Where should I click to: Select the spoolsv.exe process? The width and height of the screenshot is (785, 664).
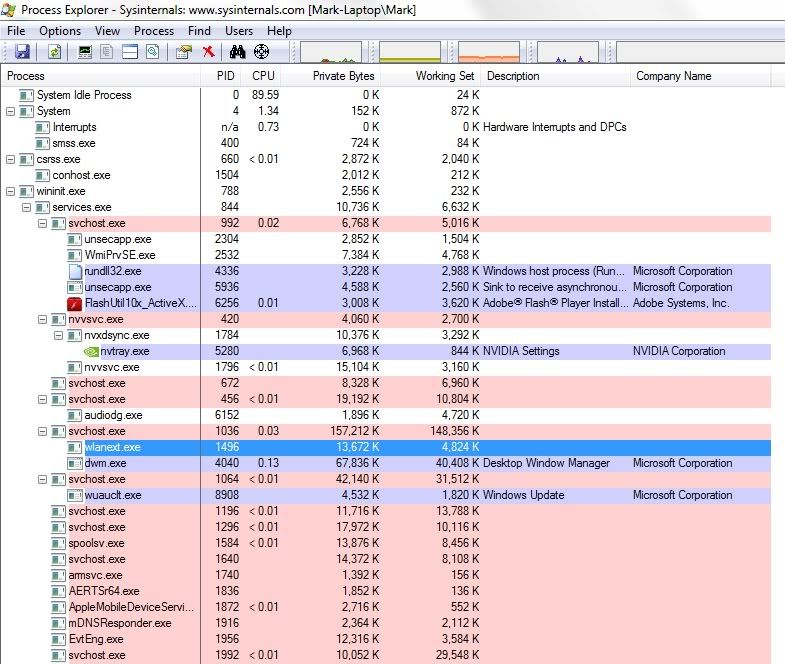pos(385,543)
